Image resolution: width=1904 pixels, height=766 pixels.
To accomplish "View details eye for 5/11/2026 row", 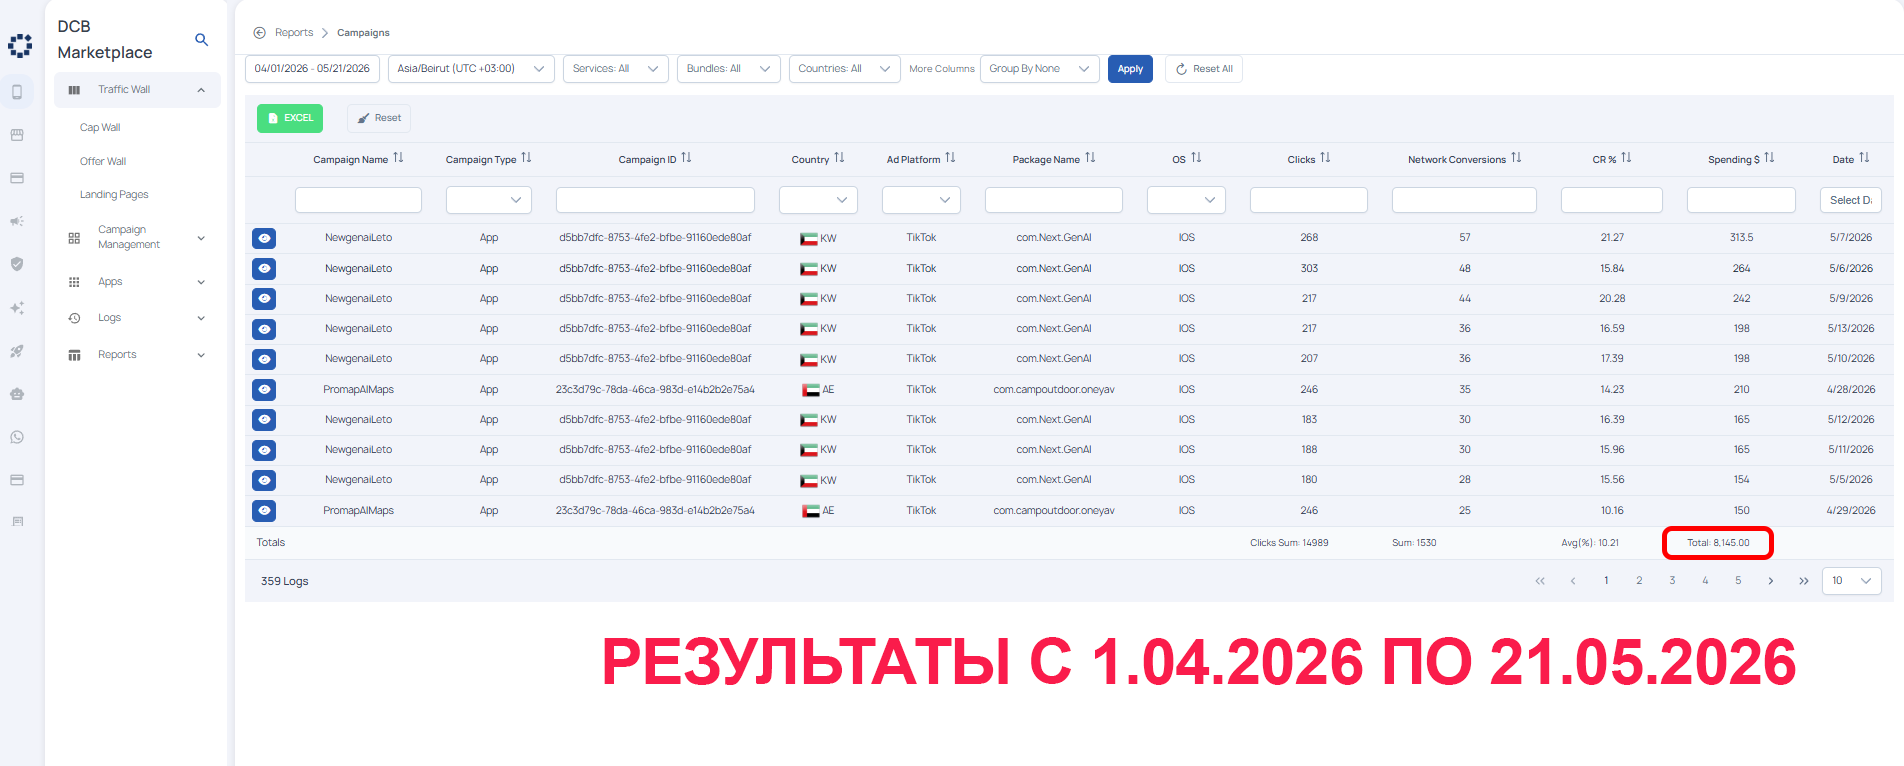I will [264, 450].
